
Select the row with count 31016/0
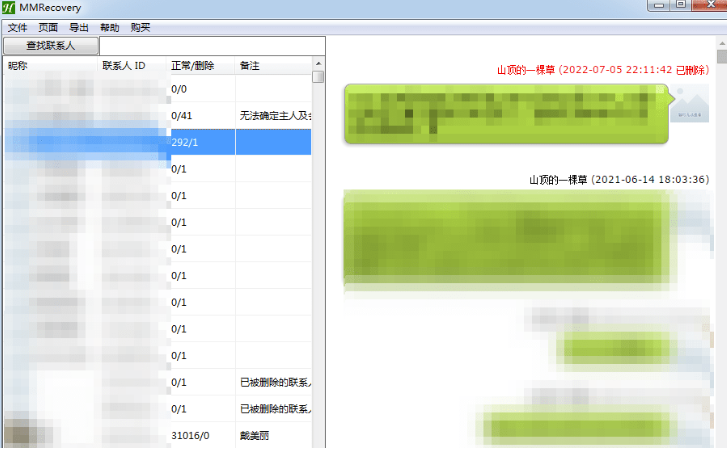(x=158, y=436)
